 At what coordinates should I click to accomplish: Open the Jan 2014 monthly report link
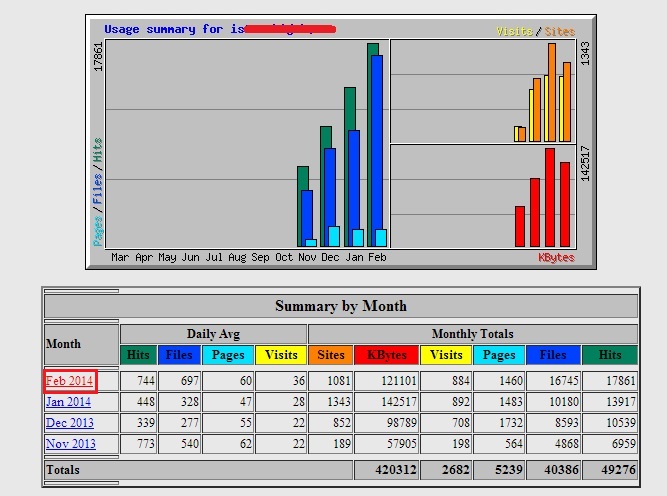point(69,402)
